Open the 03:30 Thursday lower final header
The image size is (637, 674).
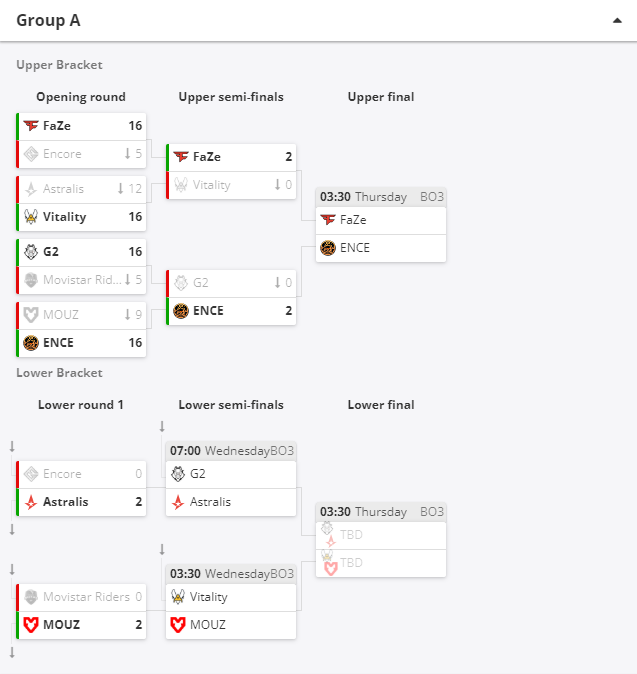pyautogui.click(x=381, y=512)
